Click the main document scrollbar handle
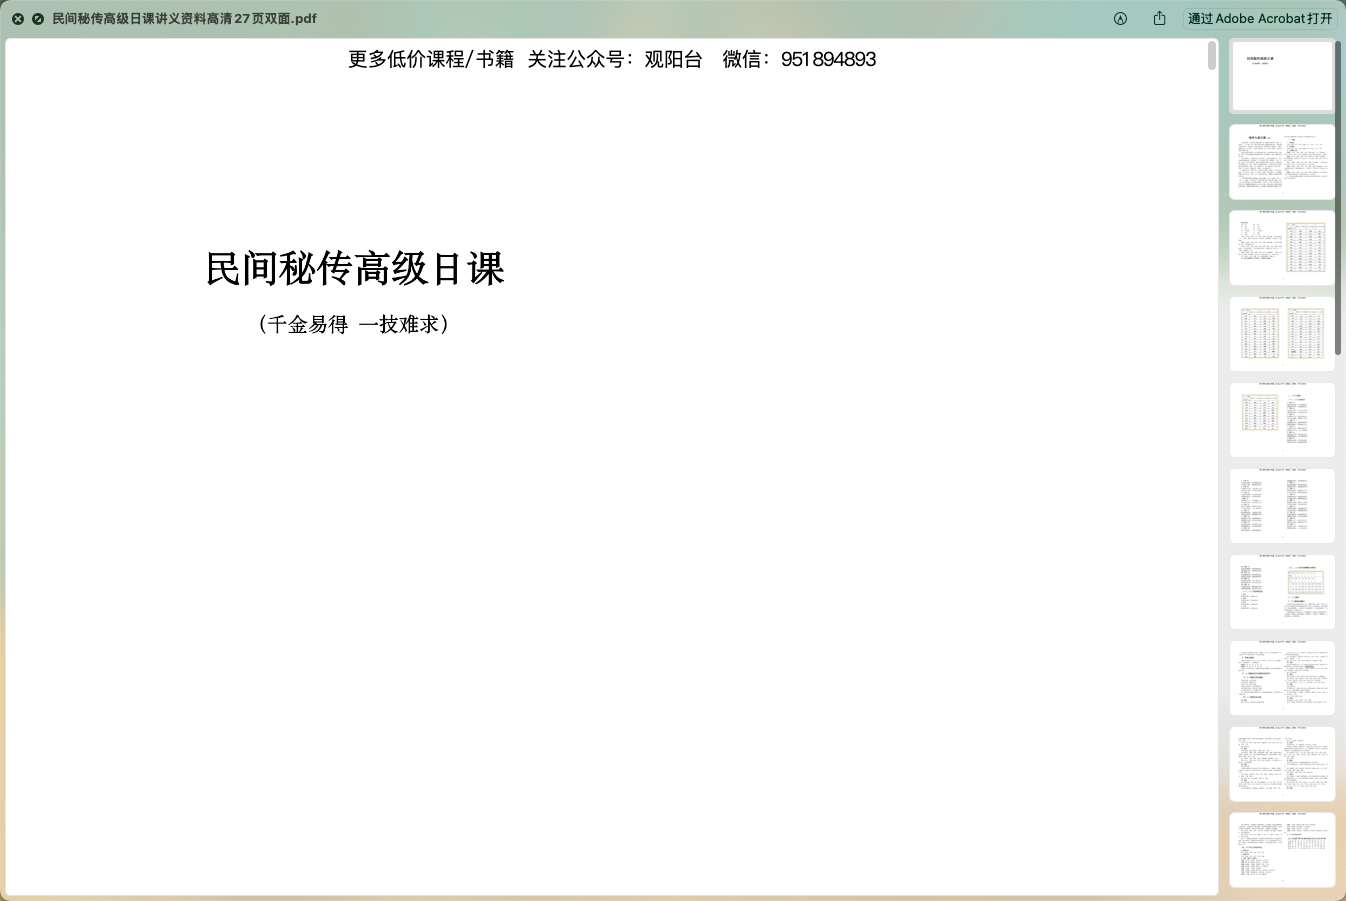Screen dimensions: 1346x901 [x=1212, y=56]
